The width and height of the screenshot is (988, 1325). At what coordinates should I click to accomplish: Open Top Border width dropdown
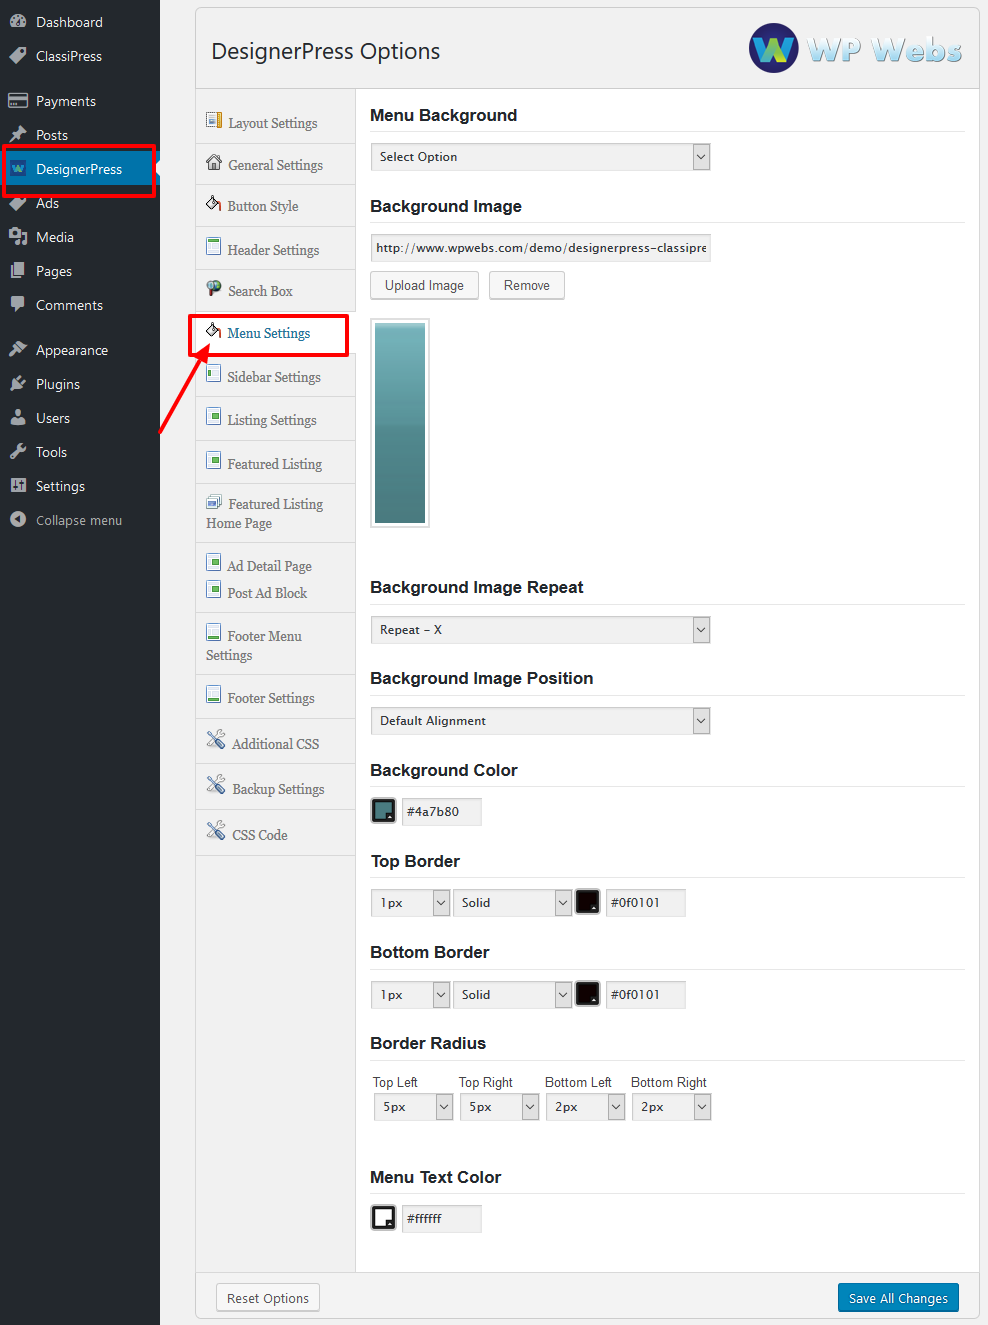[410, 903]
